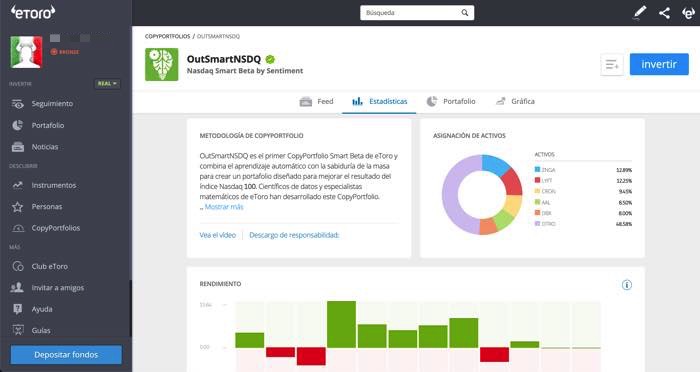Click the blue ZNGA legend swatch
700x372 pixels.
click(538, 170)
